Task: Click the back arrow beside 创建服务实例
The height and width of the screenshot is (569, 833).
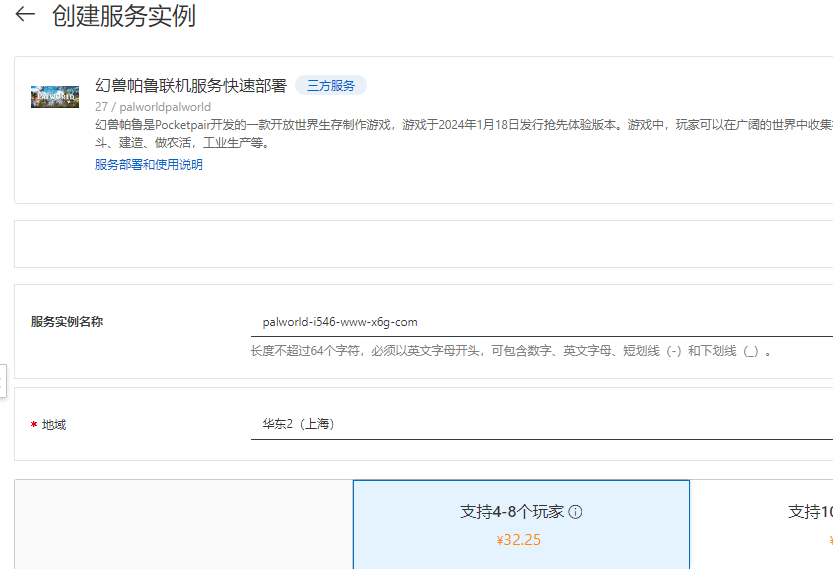Action: (x=25, y=15)
